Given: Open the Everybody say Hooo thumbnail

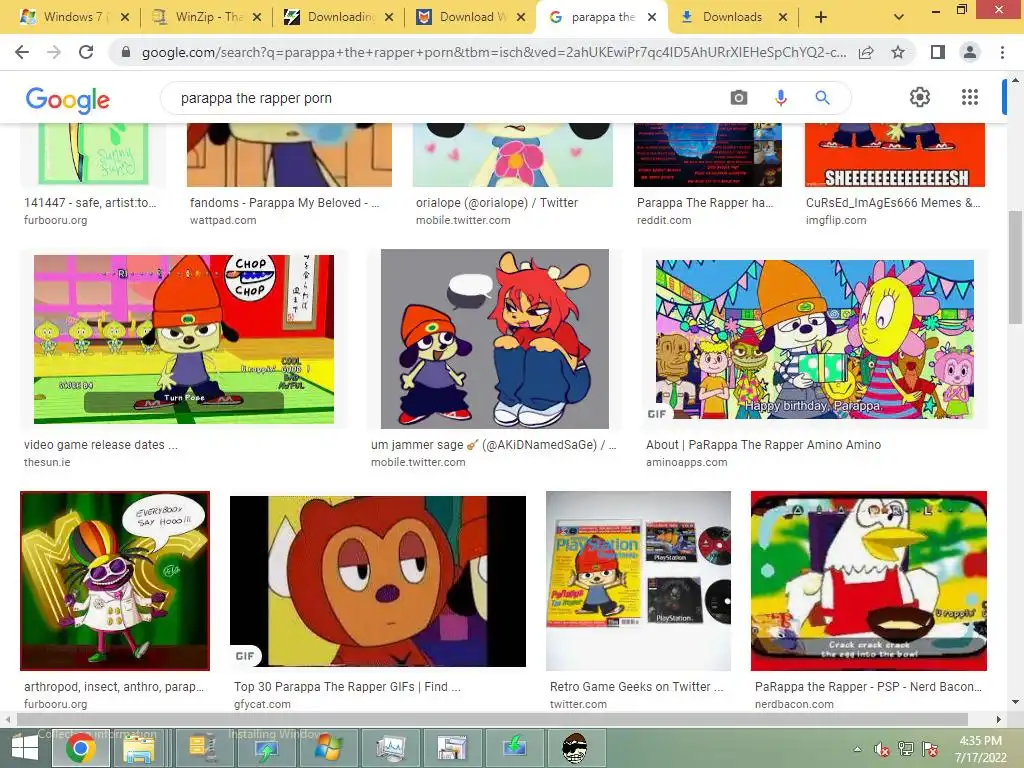Looking at the screenshot, I should [115, 581].
